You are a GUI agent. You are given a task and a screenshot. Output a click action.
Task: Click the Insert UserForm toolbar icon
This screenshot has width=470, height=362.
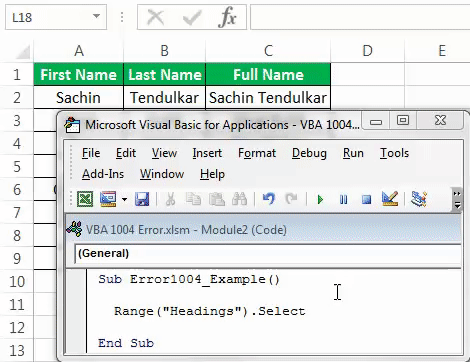pos(108,199)
